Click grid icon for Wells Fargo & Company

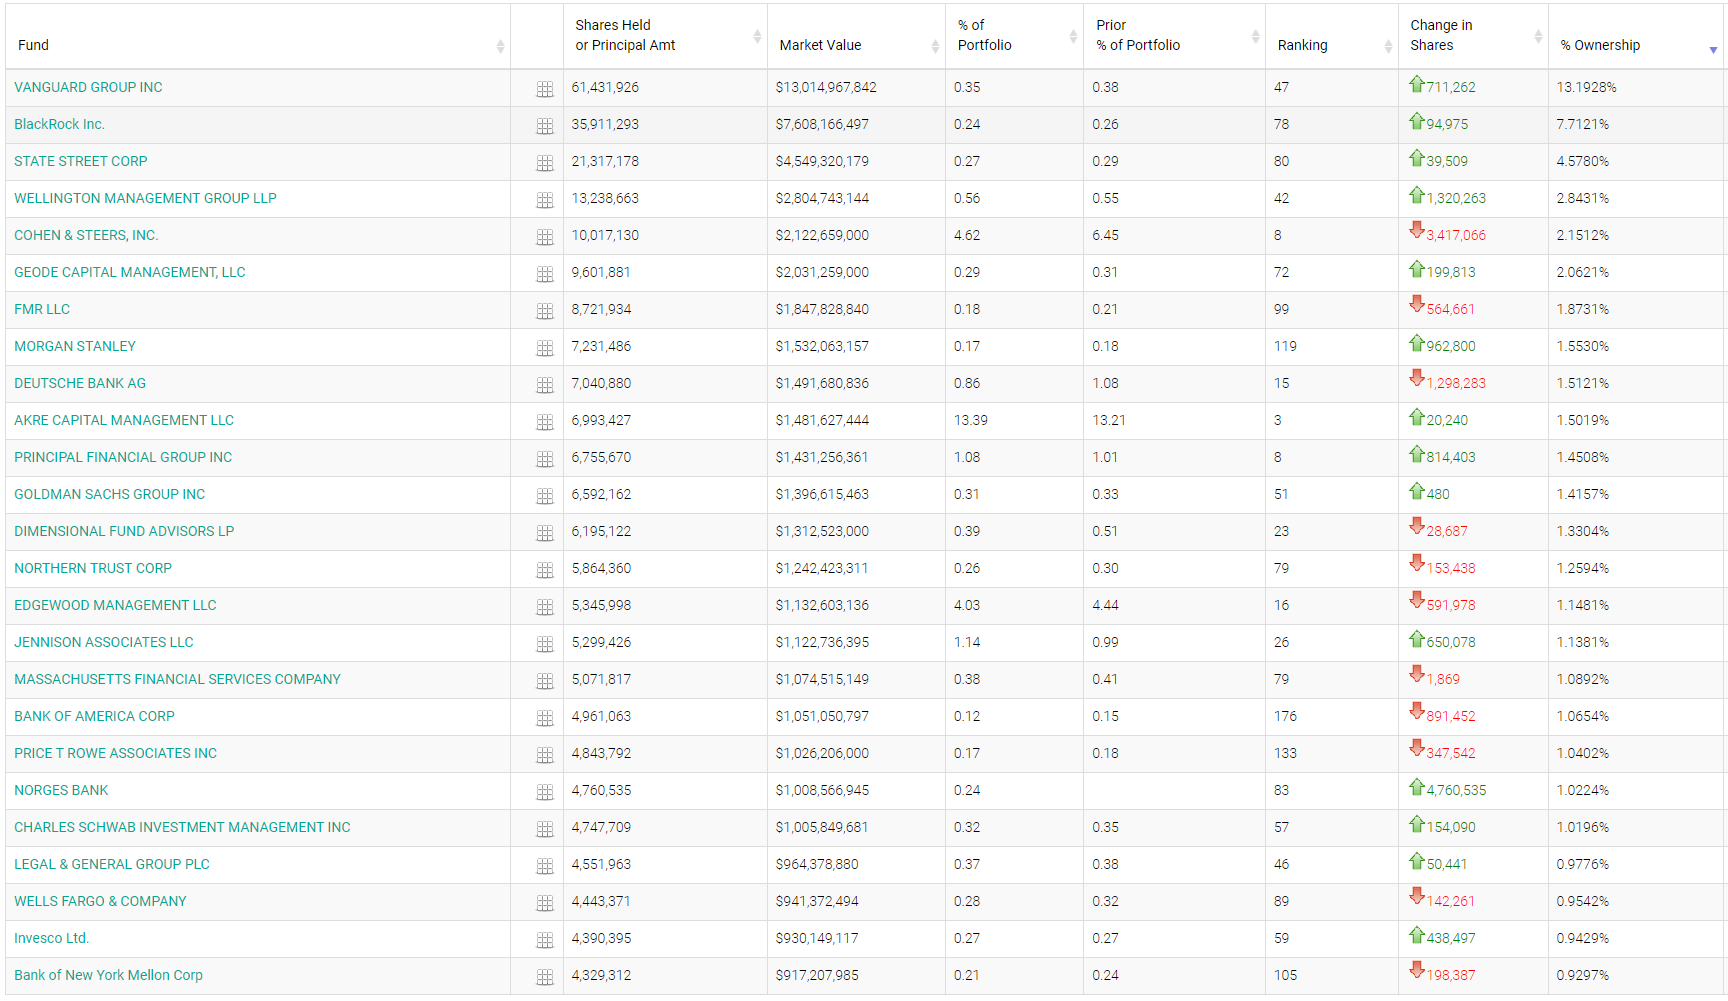545,903
